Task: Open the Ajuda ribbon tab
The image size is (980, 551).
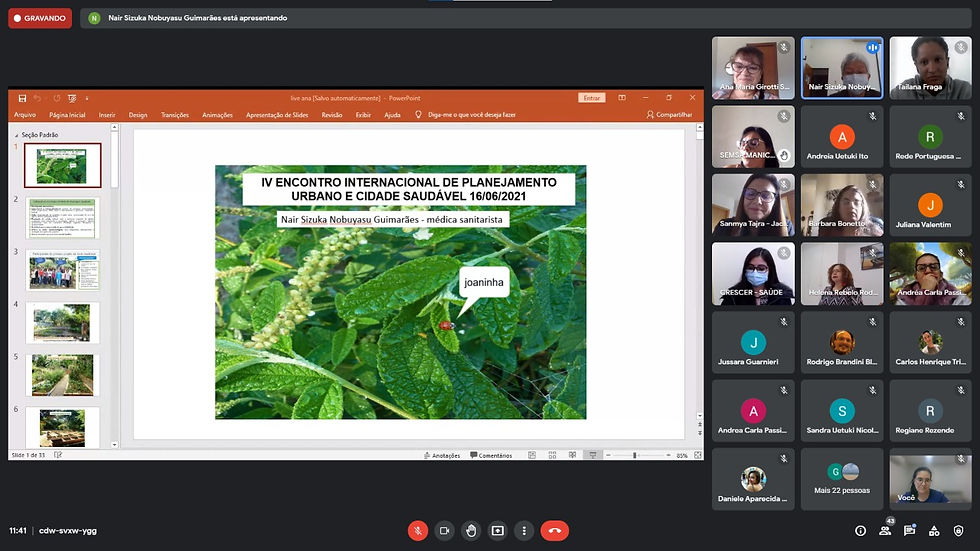Action: click(392, 115)
